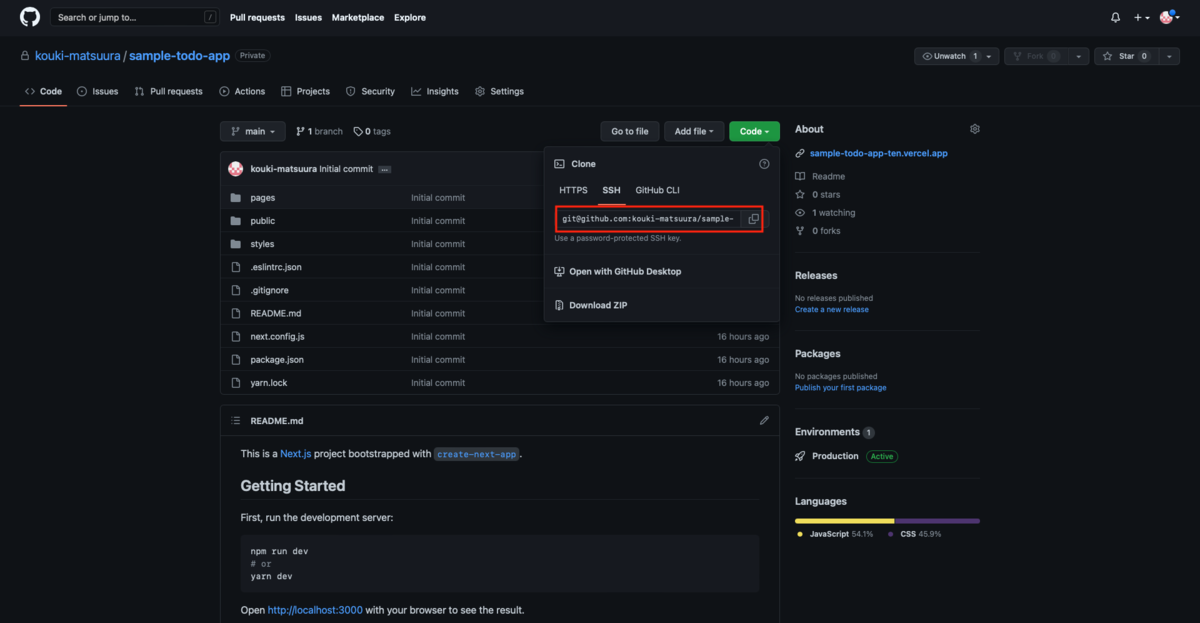Screen dimensions: 1200x623
Task: Open with GitHub Desktop
Action: [x=617, y=272]
